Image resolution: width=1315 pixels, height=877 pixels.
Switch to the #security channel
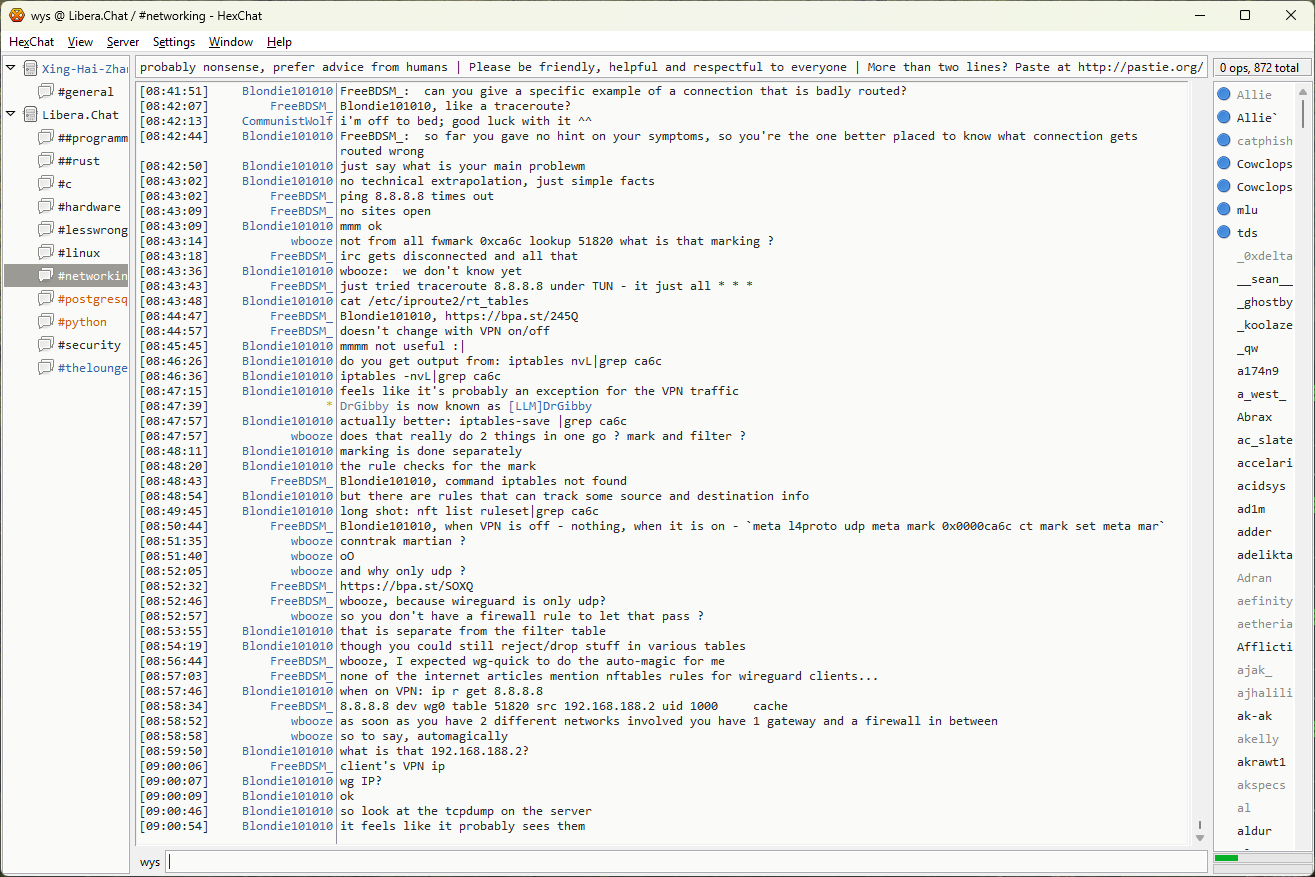[x=88, y=345]
